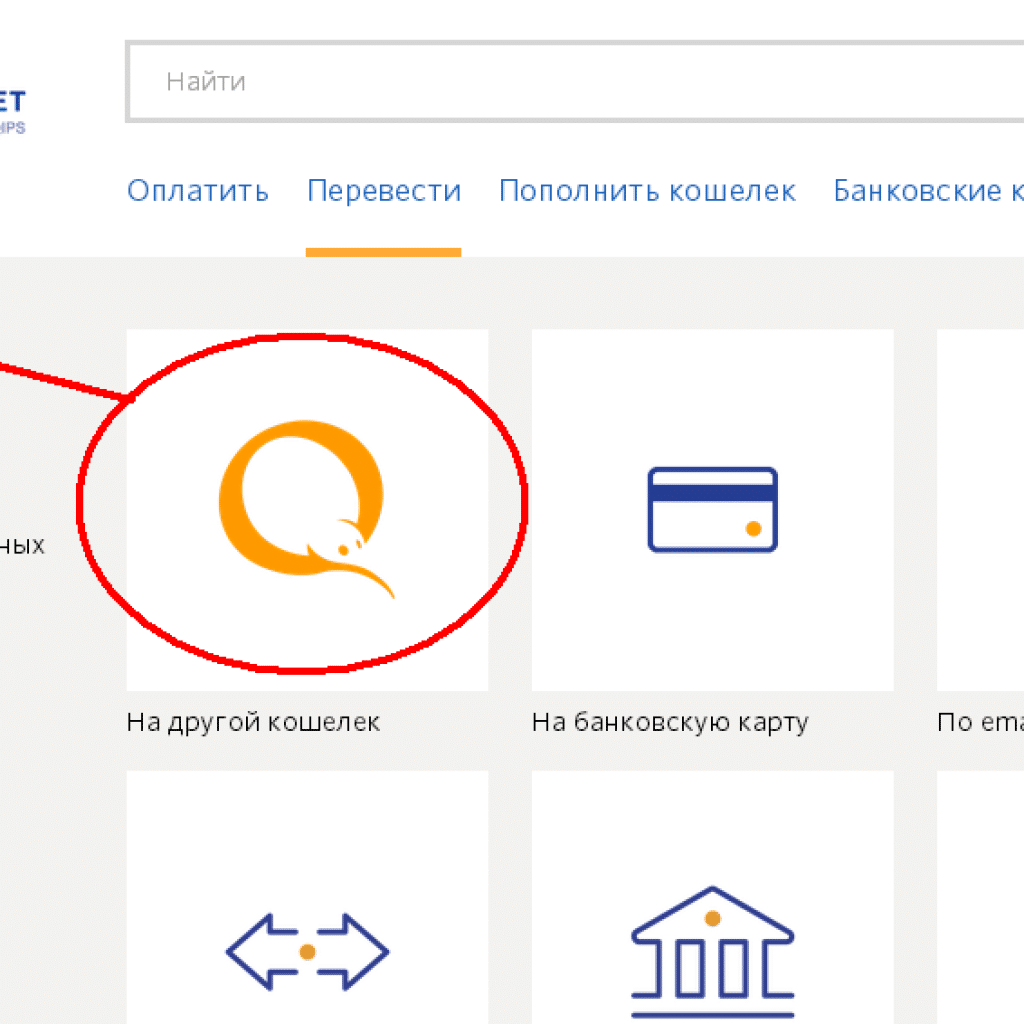Open the Пополнить кошелек tab
This screenshot has height=1024, width=1024.
647,191
